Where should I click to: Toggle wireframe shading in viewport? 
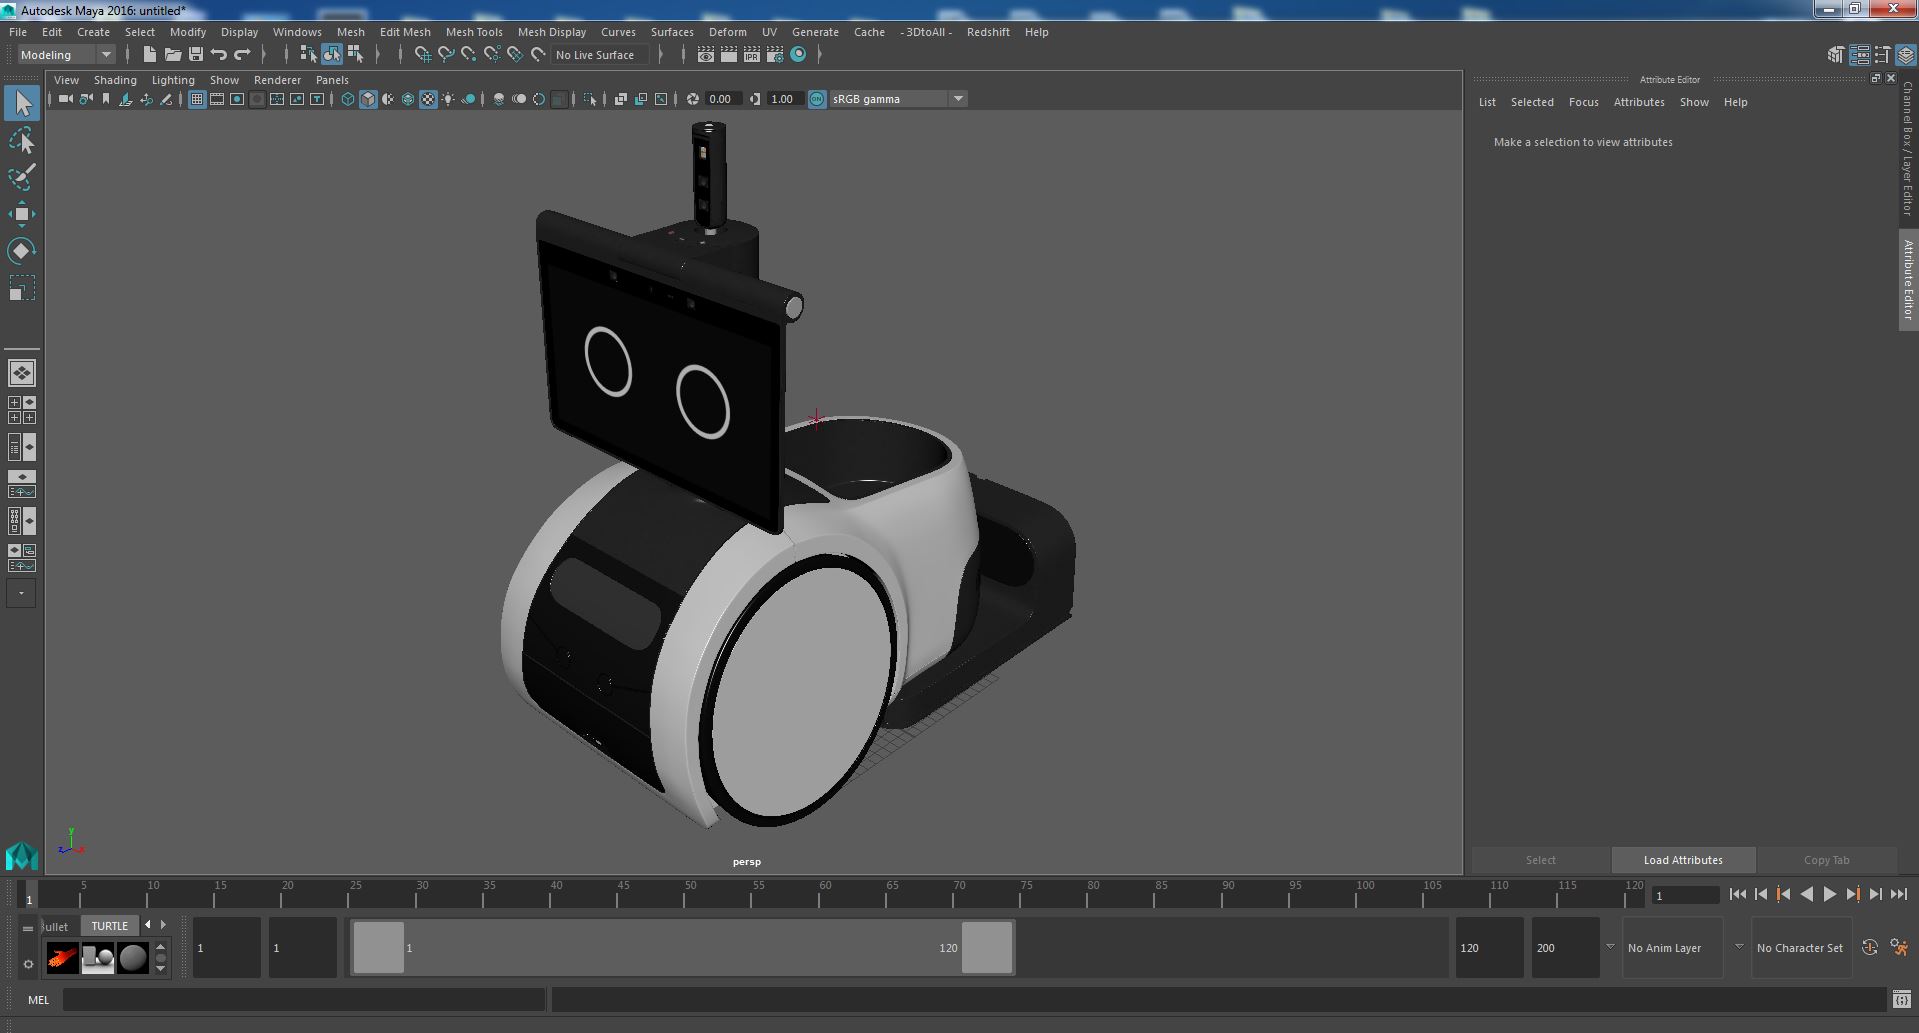tap(347, 99)
